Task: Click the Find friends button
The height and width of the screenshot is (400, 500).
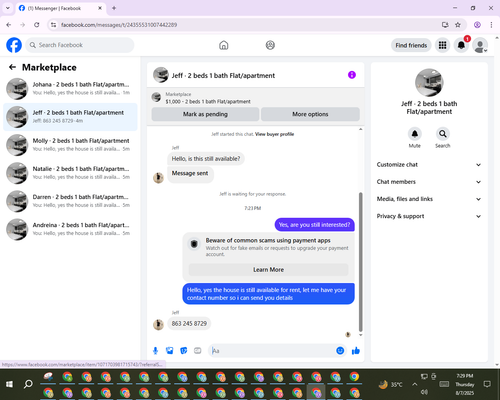Action: tap(411, 45)
